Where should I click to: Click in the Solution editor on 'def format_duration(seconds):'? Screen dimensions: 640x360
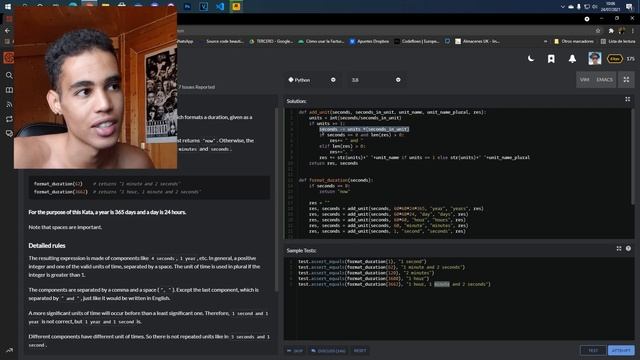[335, 180]
